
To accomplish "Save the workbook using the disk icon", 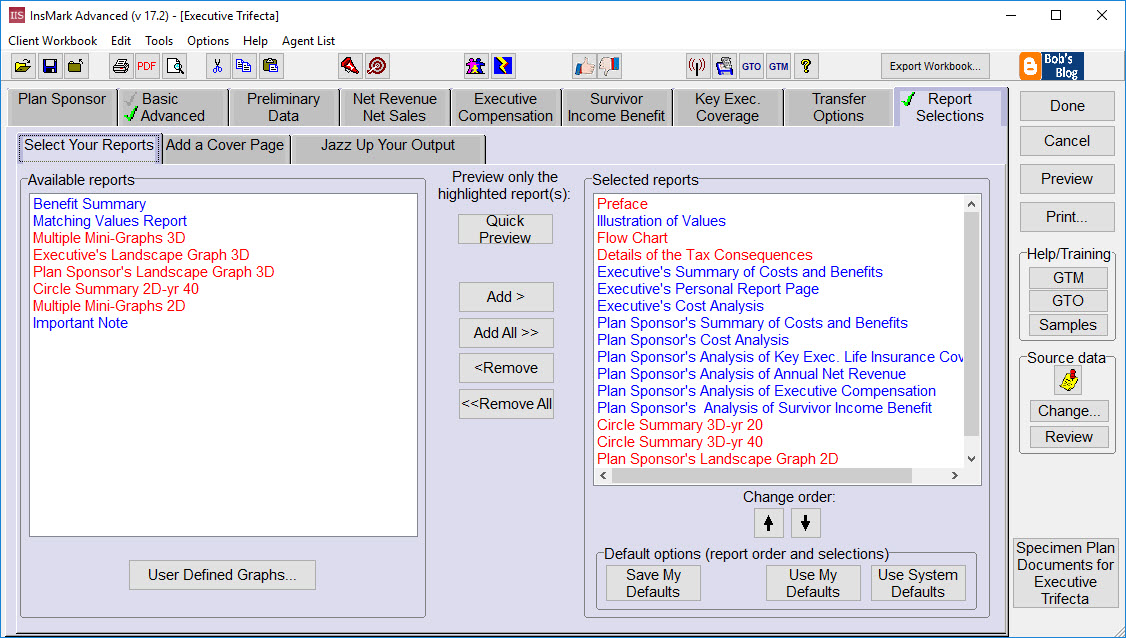I will [49, 65].
